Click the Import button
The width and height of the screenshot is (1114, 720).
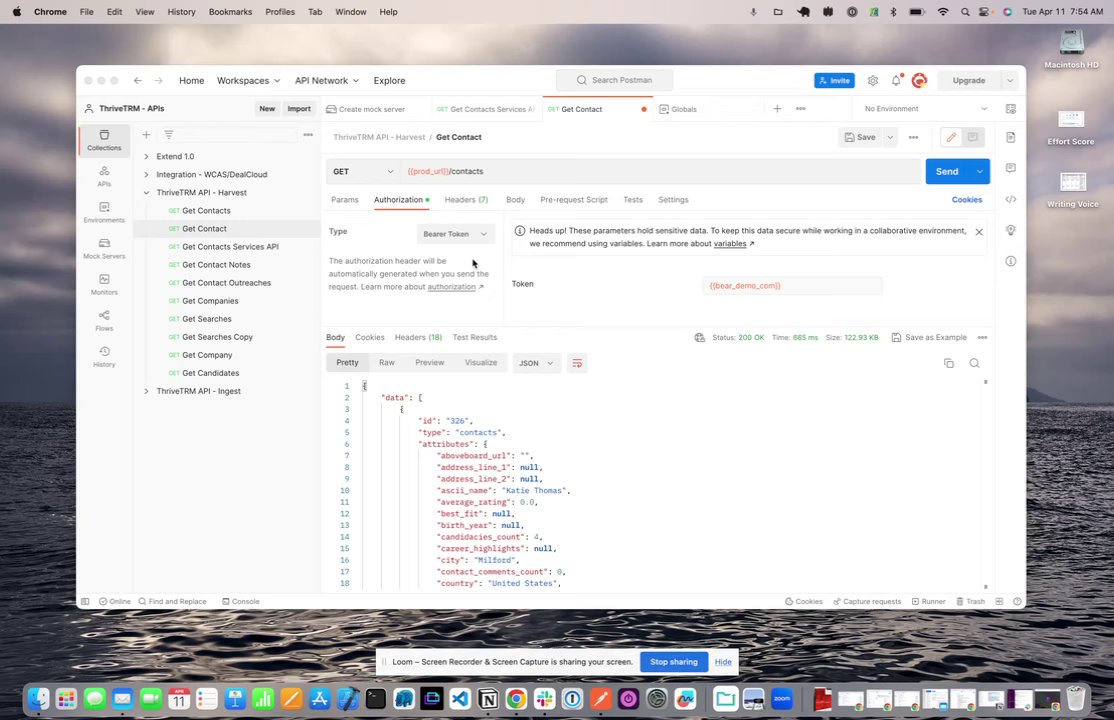pos(299,109)
